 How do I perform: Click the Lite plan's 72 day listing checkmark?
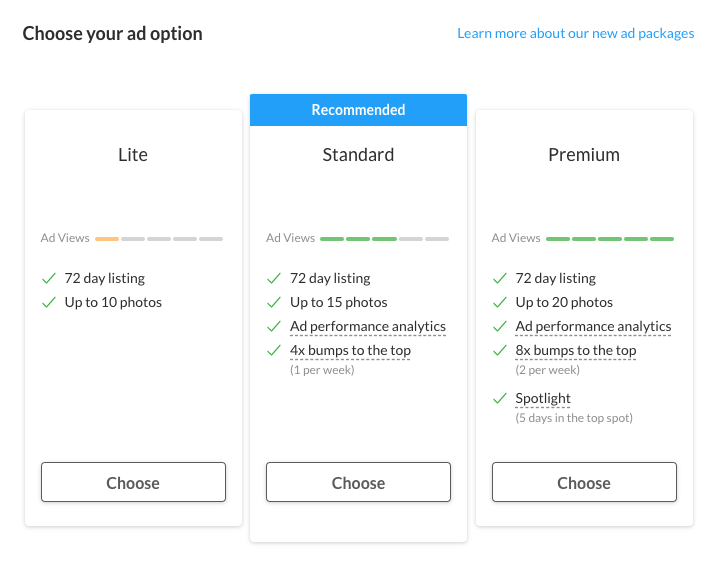pos(48,278)
